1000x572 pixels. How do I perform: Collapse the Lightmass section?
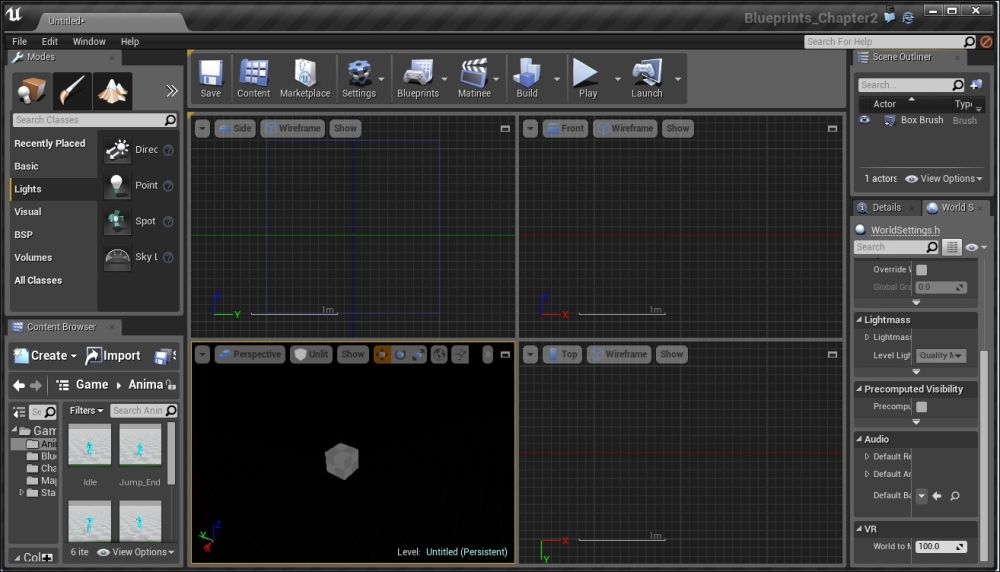(859, 320)
